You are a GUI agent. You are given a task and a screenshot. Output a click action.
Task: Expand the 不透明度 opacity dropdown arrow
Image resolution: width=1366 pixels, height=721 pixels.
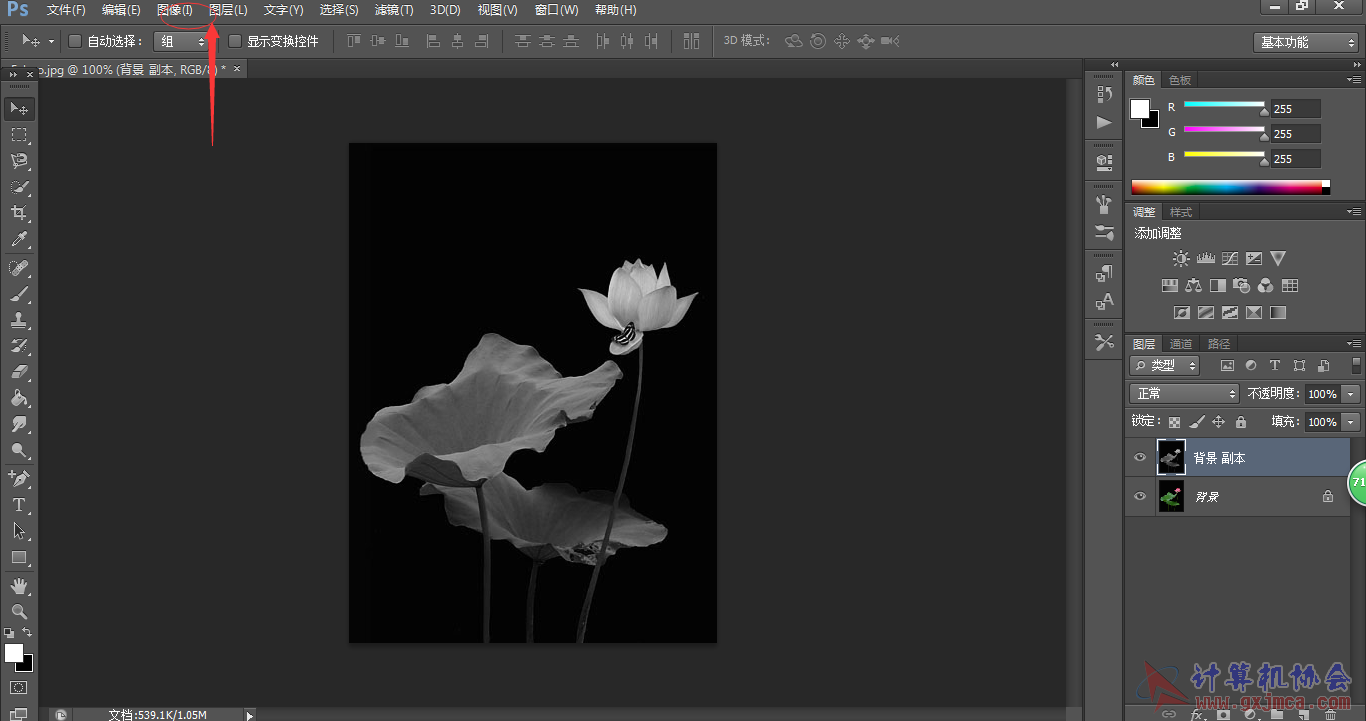1351,394
